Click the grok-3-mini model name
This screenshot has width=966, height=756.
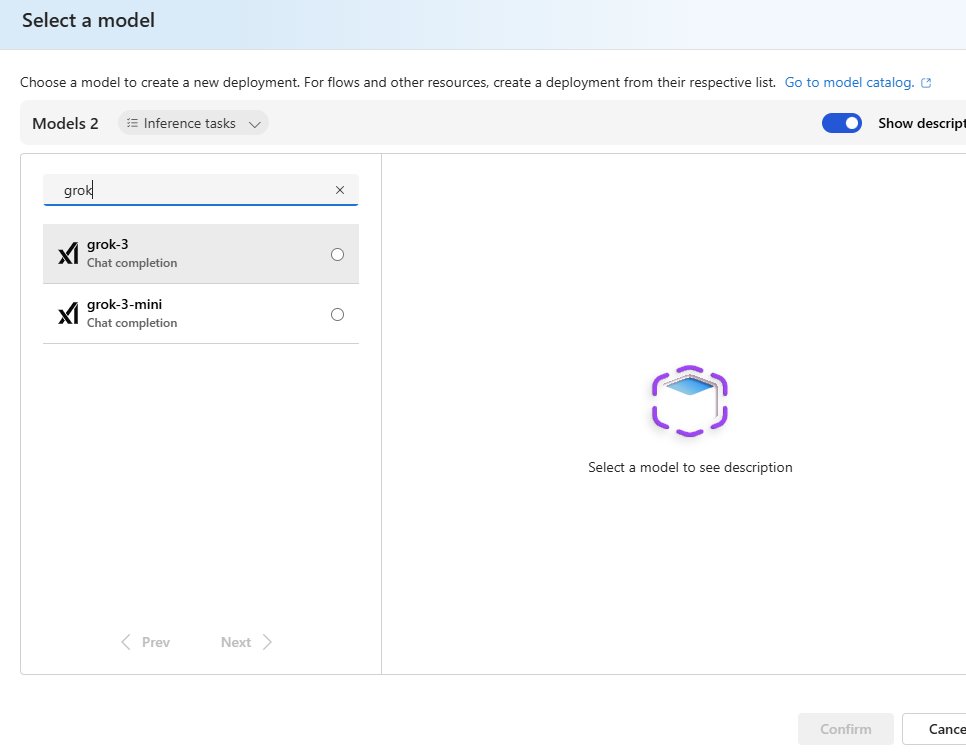coord(124,304)
